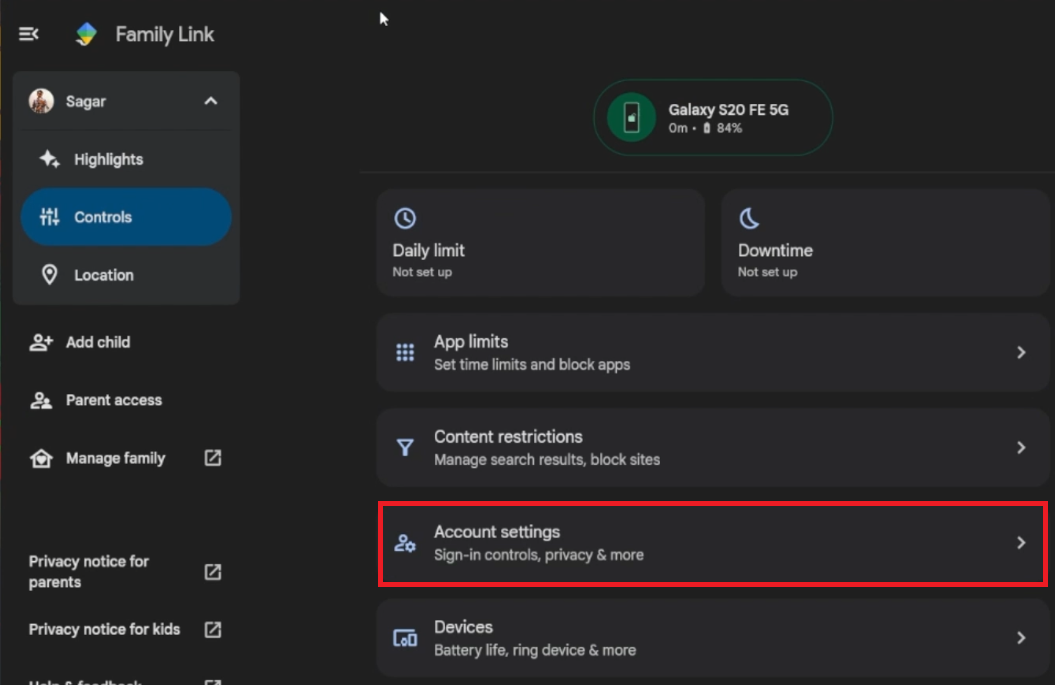Click external-link icon beside Privacy notice for parents
Image resolution: width=1055 pixels, height=685 pixels.
click(x=213, y=571)
